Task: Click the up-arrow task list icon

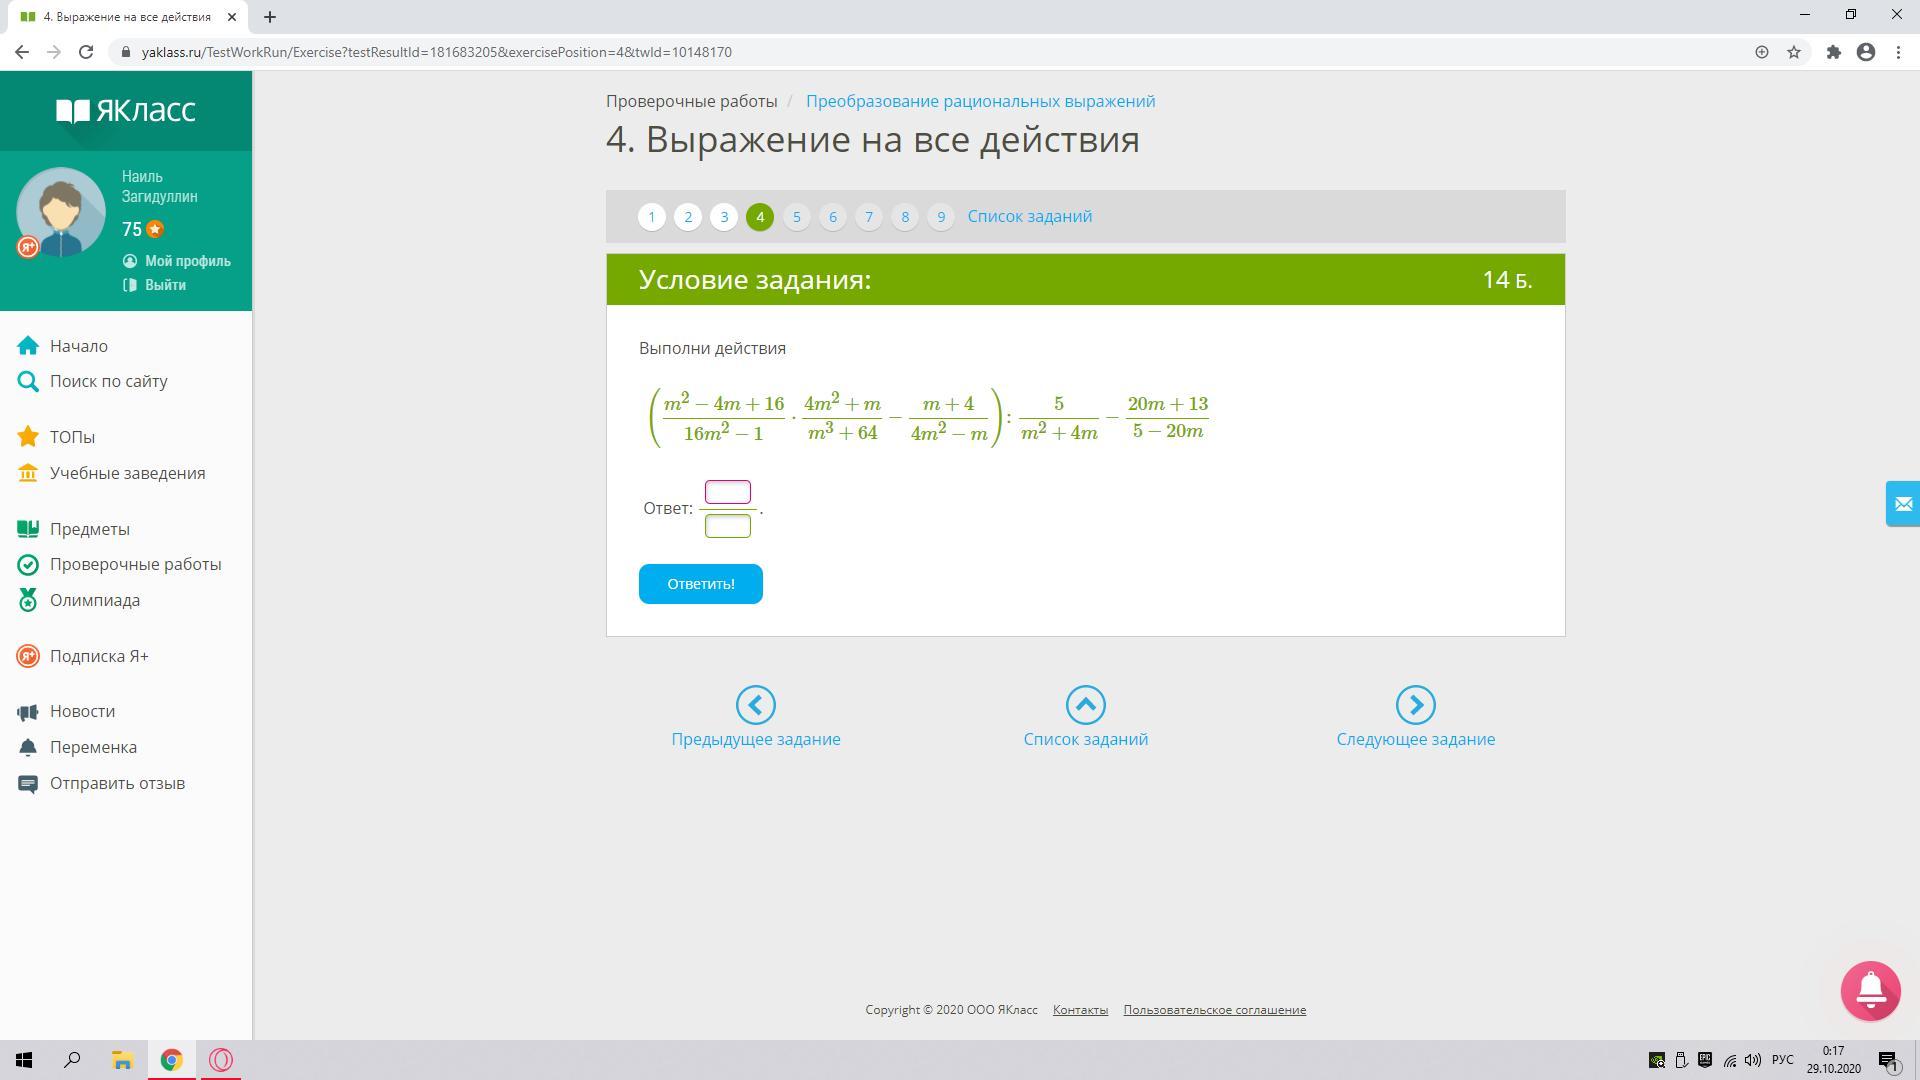Action: point(1085,705)
